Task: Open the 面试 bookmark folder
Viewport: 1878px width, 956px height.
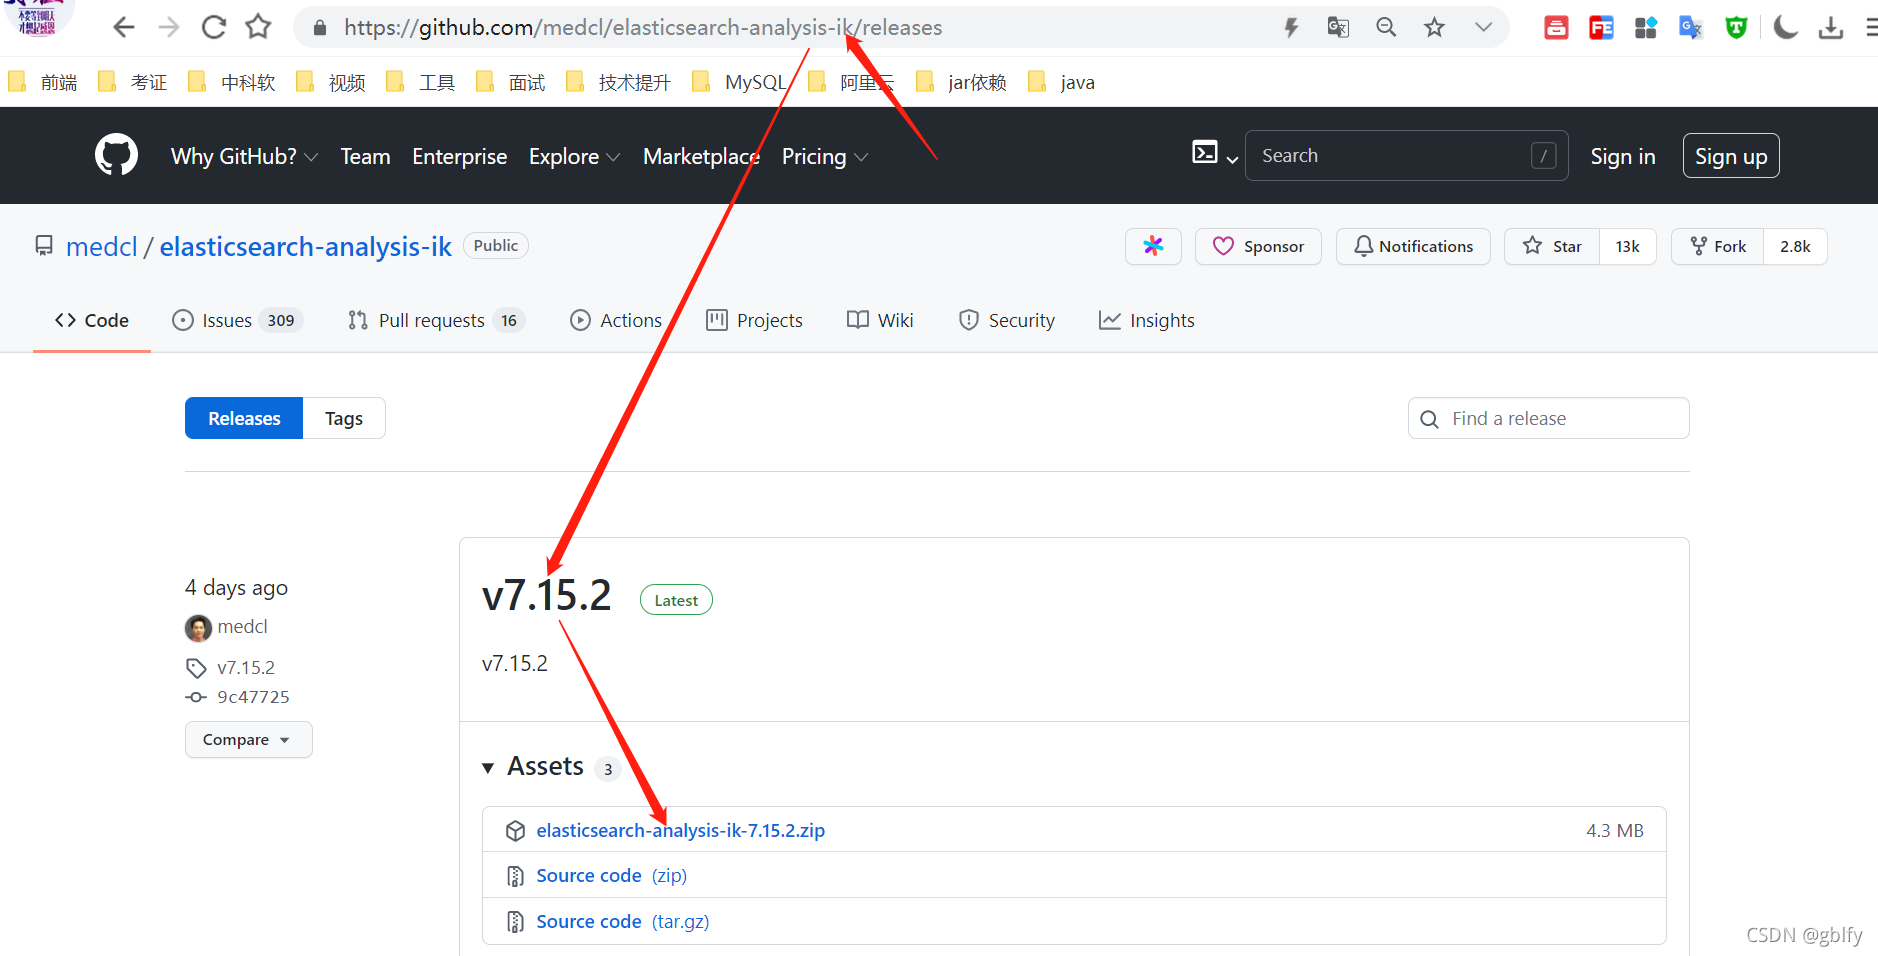Action: [511, 82]
